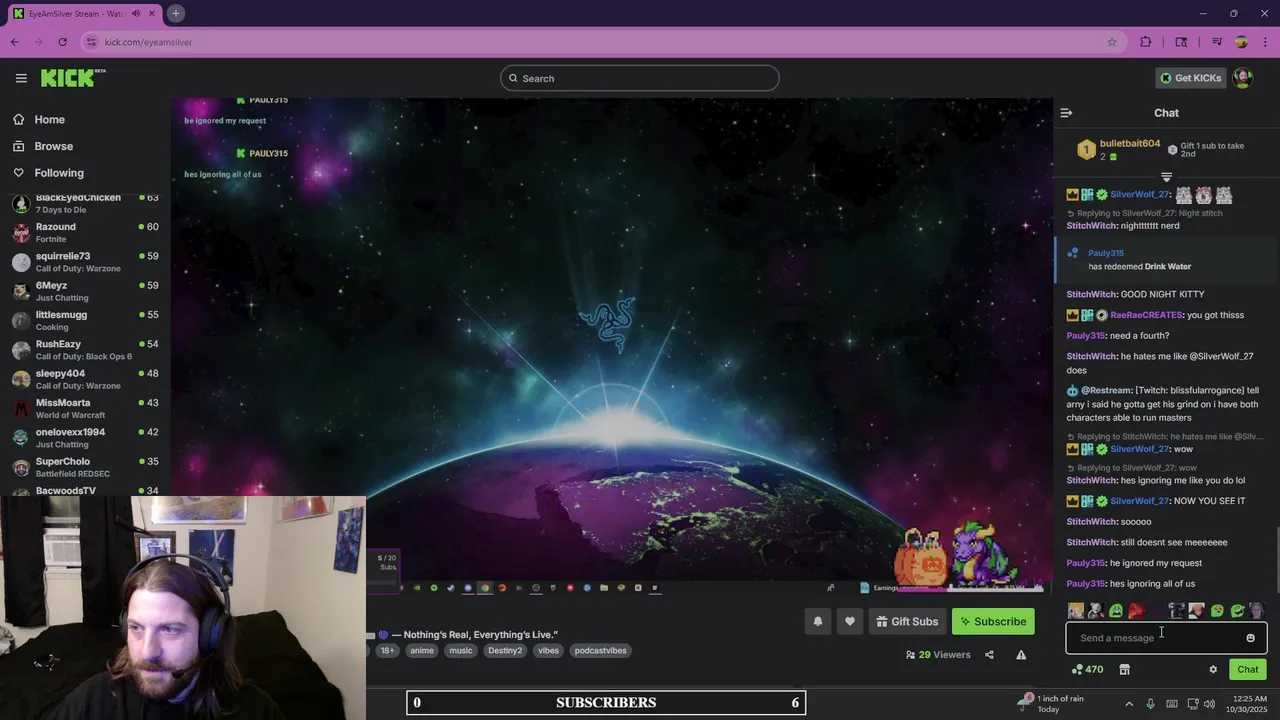Open the tab search icon in toolbar
The width and height of the screenshot is (1280, 720).
click(1181, 42)
